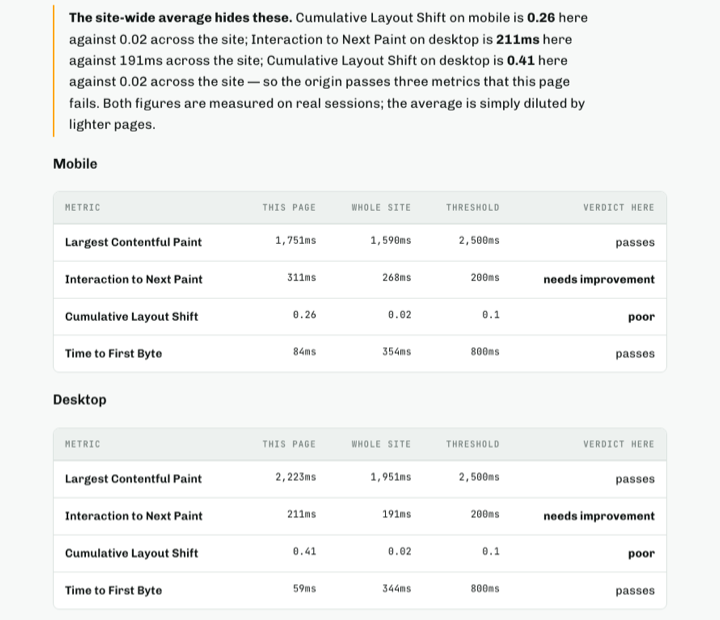Click the 354ms whole-site value
This screenshot has width=720, height=620.
point(397,352)
